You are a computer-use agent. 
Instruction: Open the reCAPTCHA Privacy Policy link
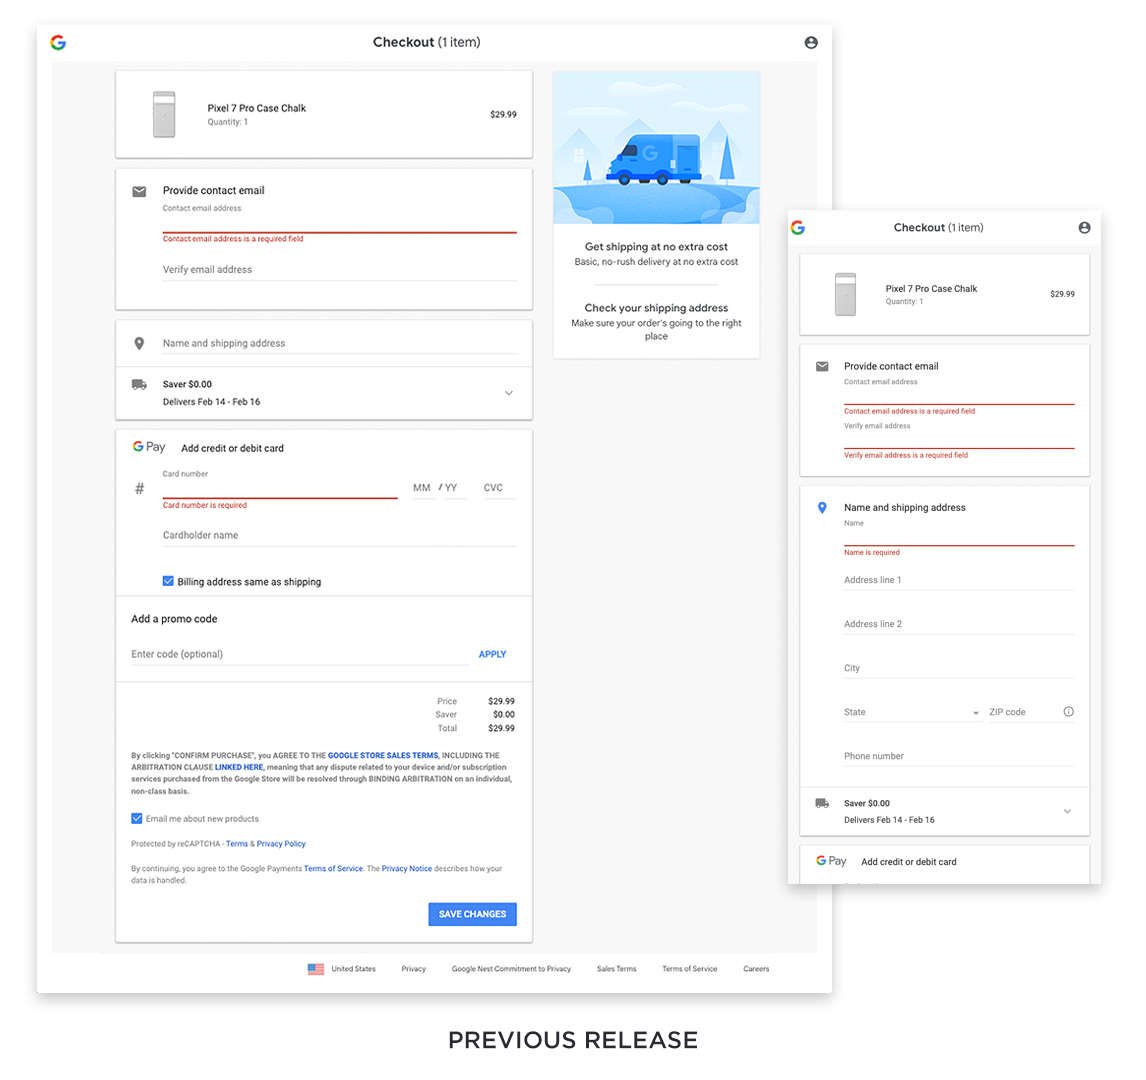coord(281,844)
